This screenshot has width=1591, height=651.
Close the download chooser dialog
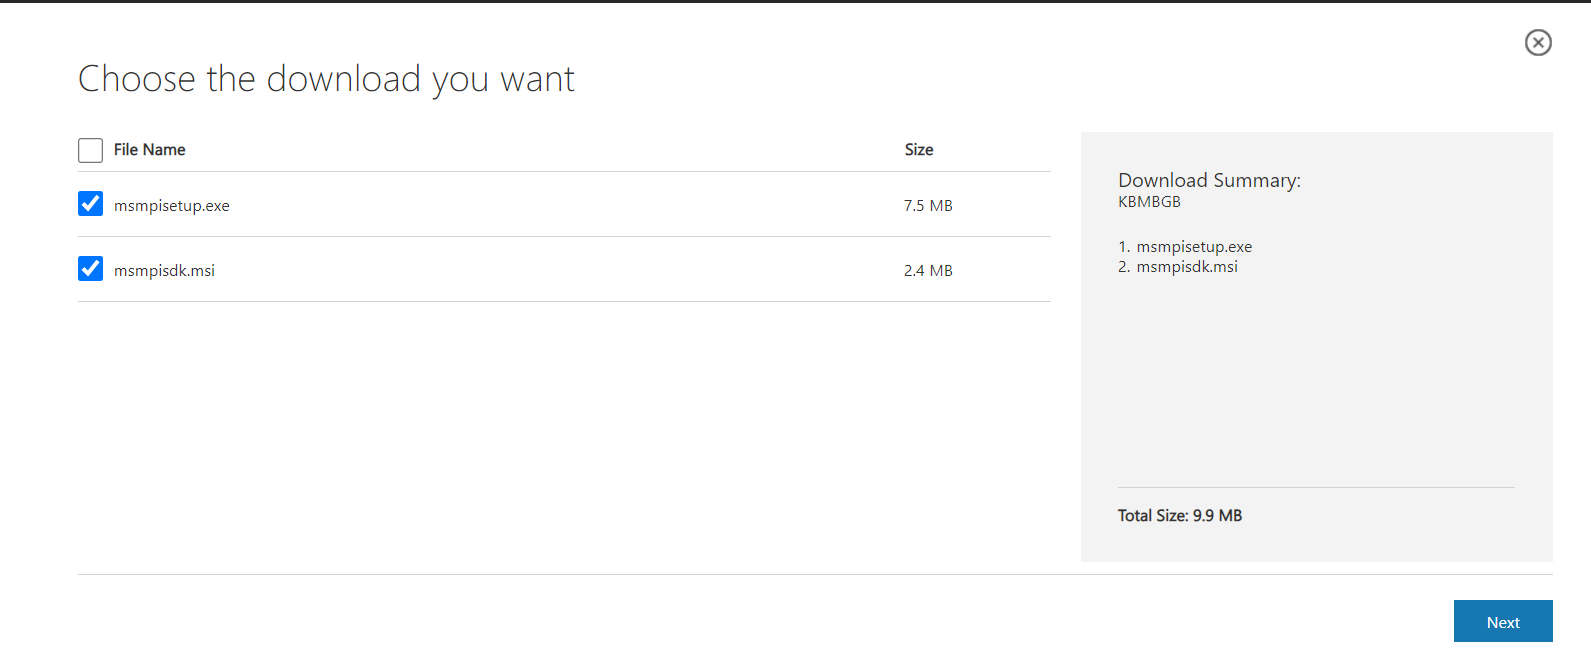(x=1538, y=42)
